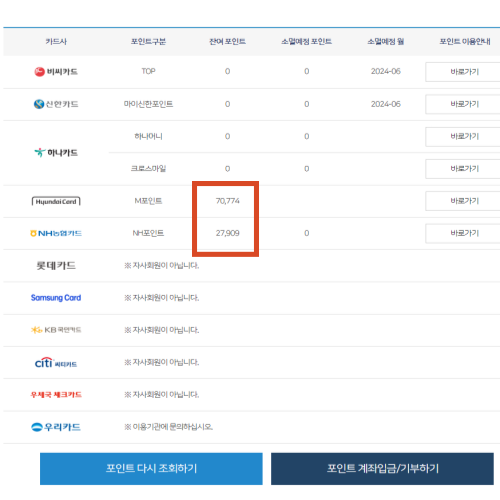
Task: Click 하나머니 expiring points value 0
Action: tap(307, 136)
